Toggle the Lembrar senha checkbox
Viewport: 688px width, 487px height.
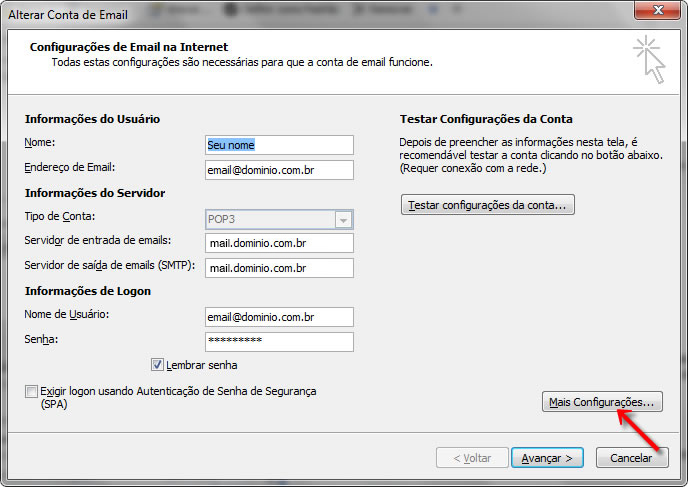coord(157,365)
